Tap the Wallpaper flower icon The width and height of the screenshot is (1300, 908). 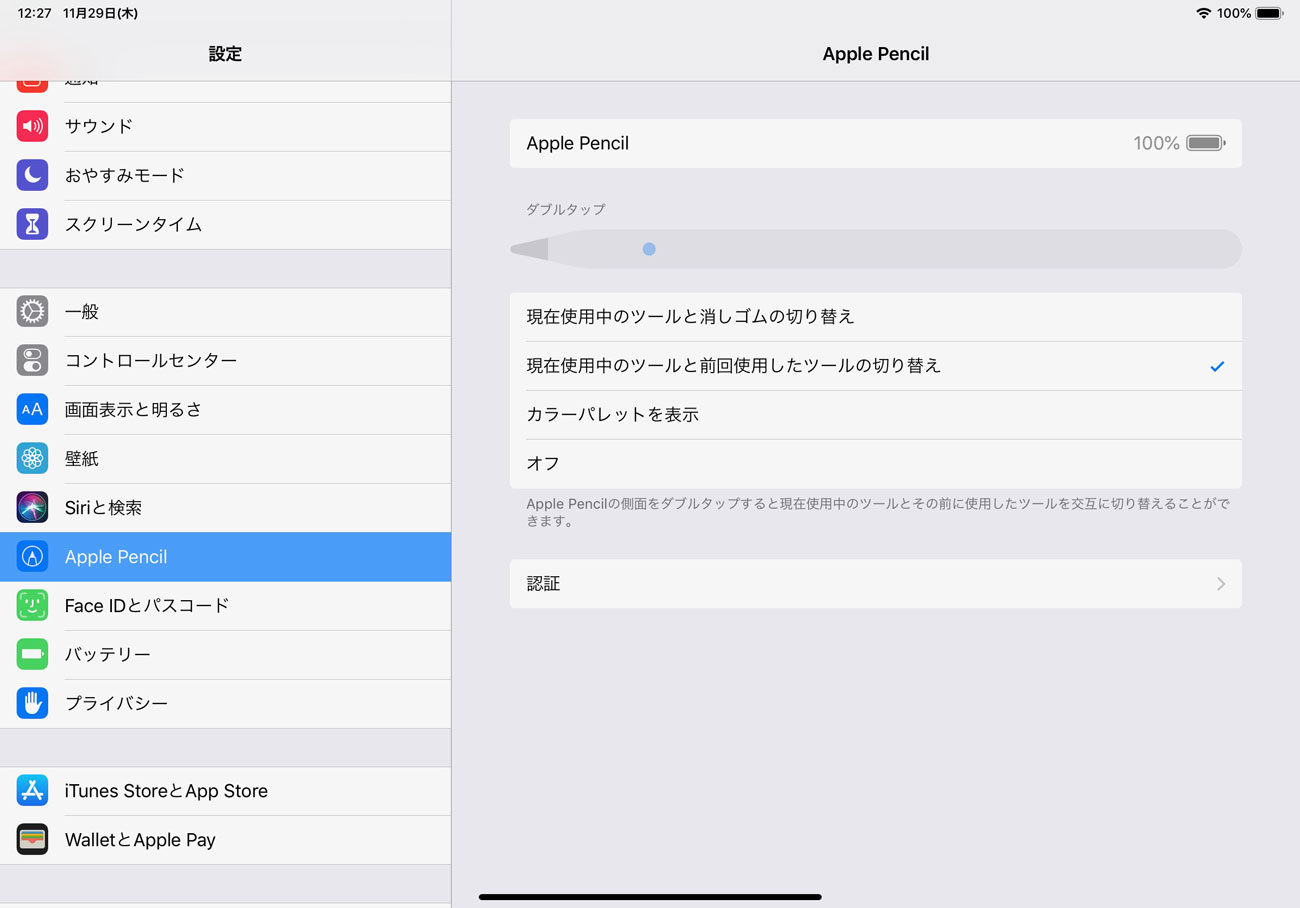coord(32,459)
